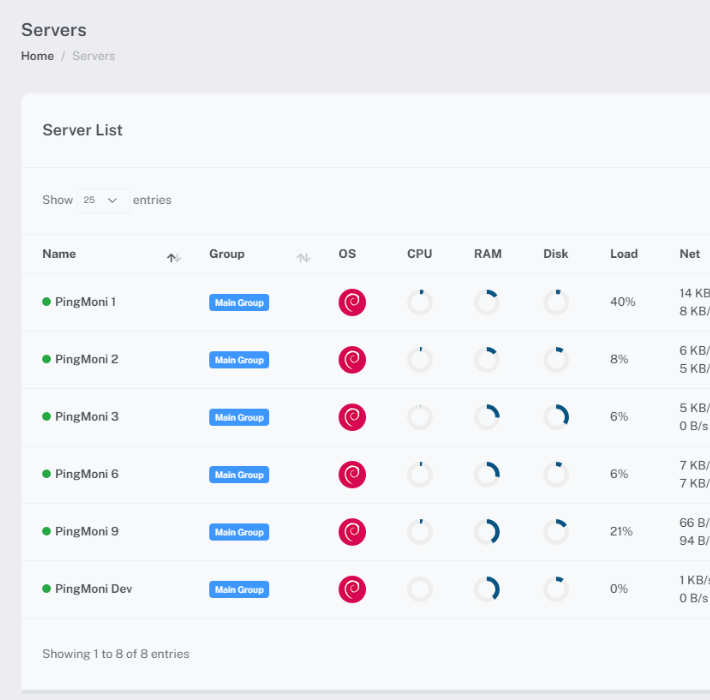710x700 pixels.
Task: Click Main Group badge for PingMoni 1
Action: [x=239, y=303]
